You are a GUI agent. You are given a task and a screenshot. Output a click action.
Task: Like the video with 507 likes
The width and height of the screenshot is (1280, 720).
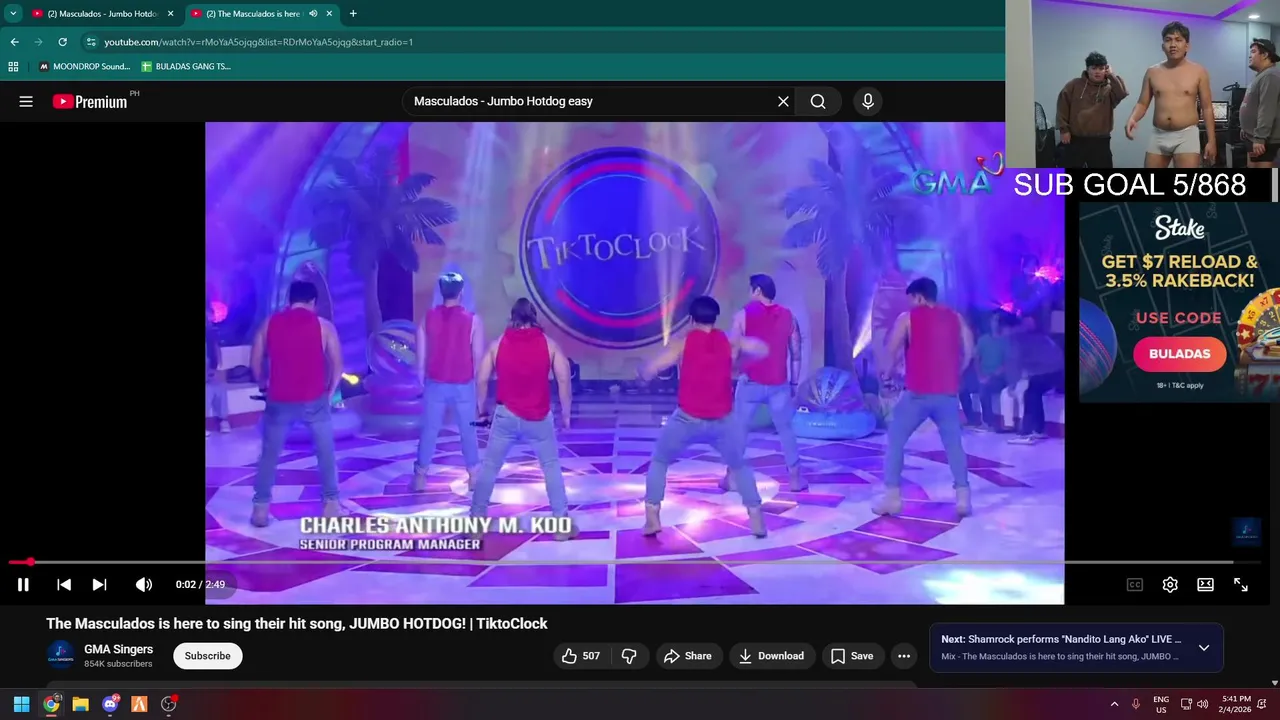point(581,656)
